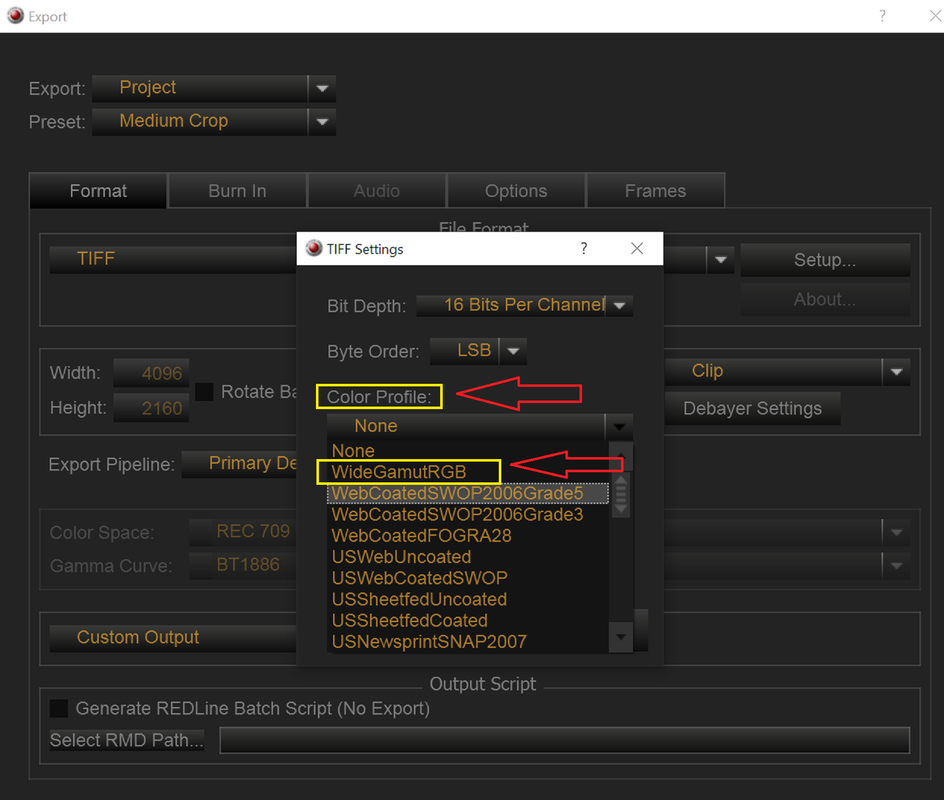Click the Width field showing 4096

tap(151, 373)
